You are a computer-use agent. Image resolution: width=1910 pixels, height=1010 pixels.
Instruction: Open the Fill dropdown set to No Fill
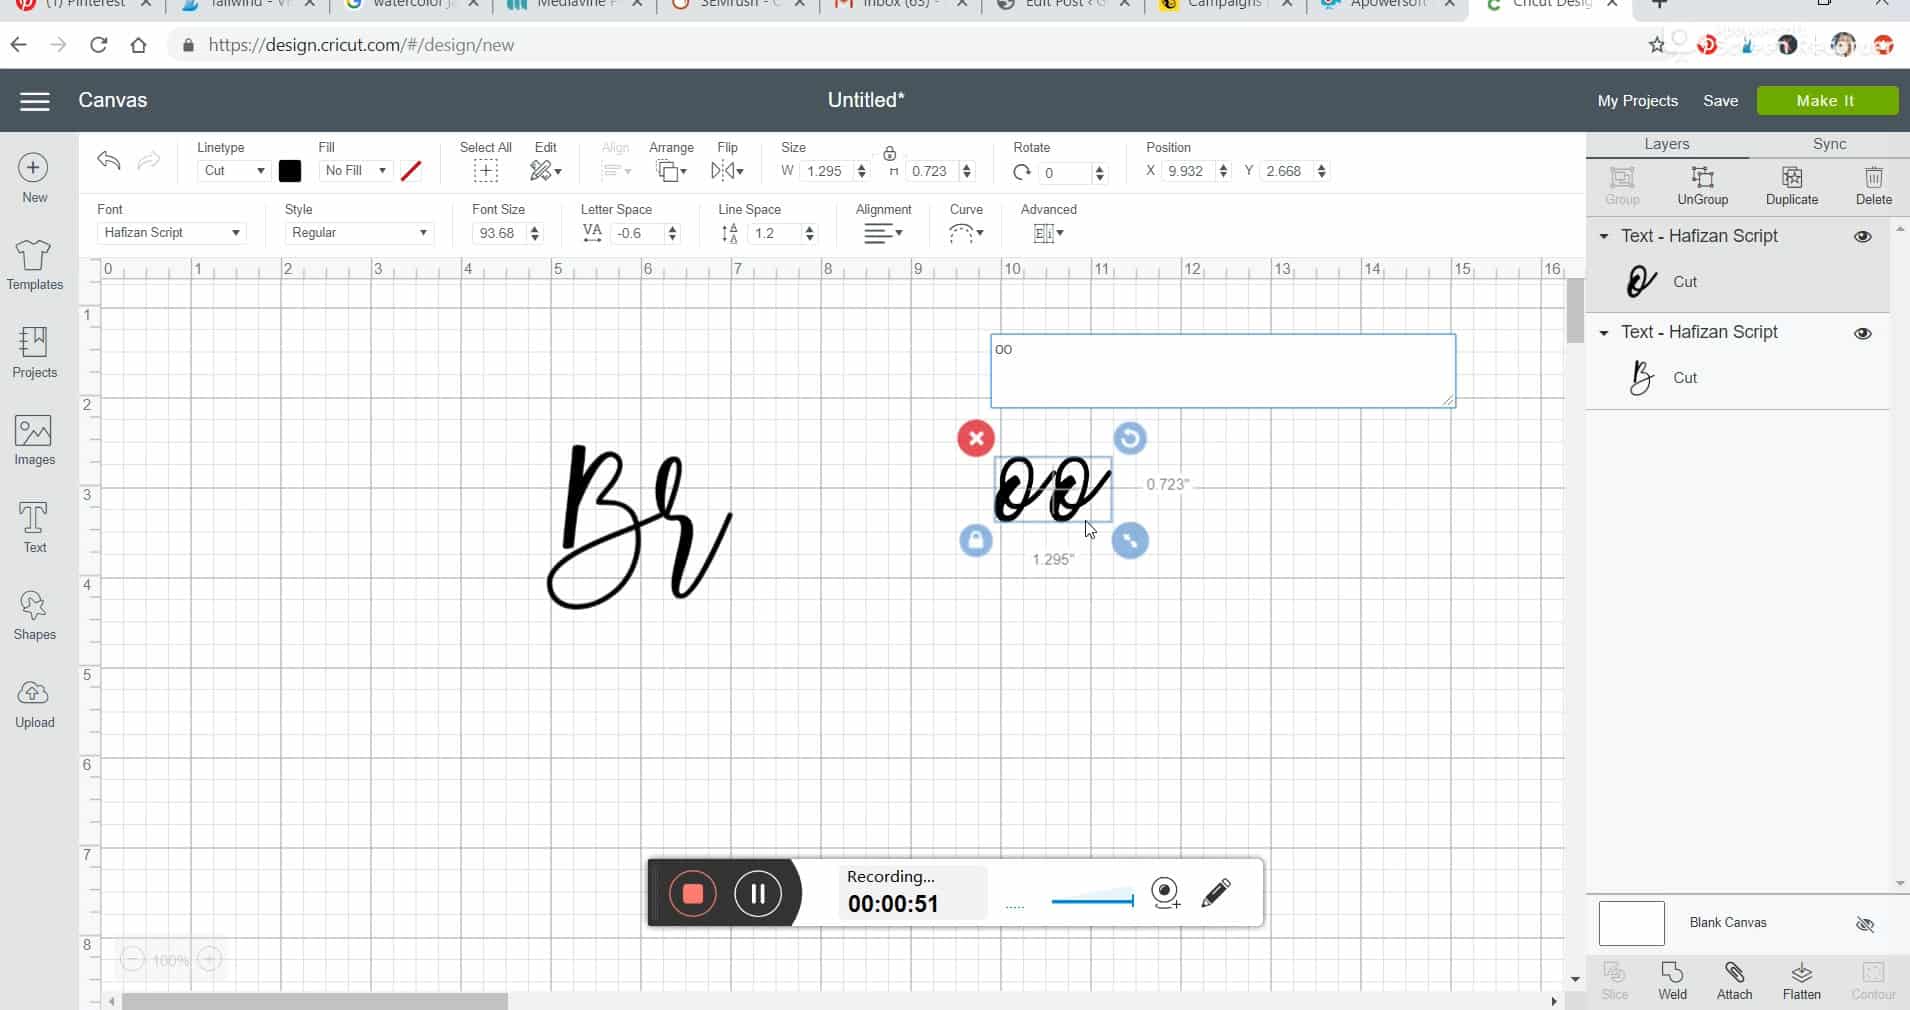coord(355,171)
